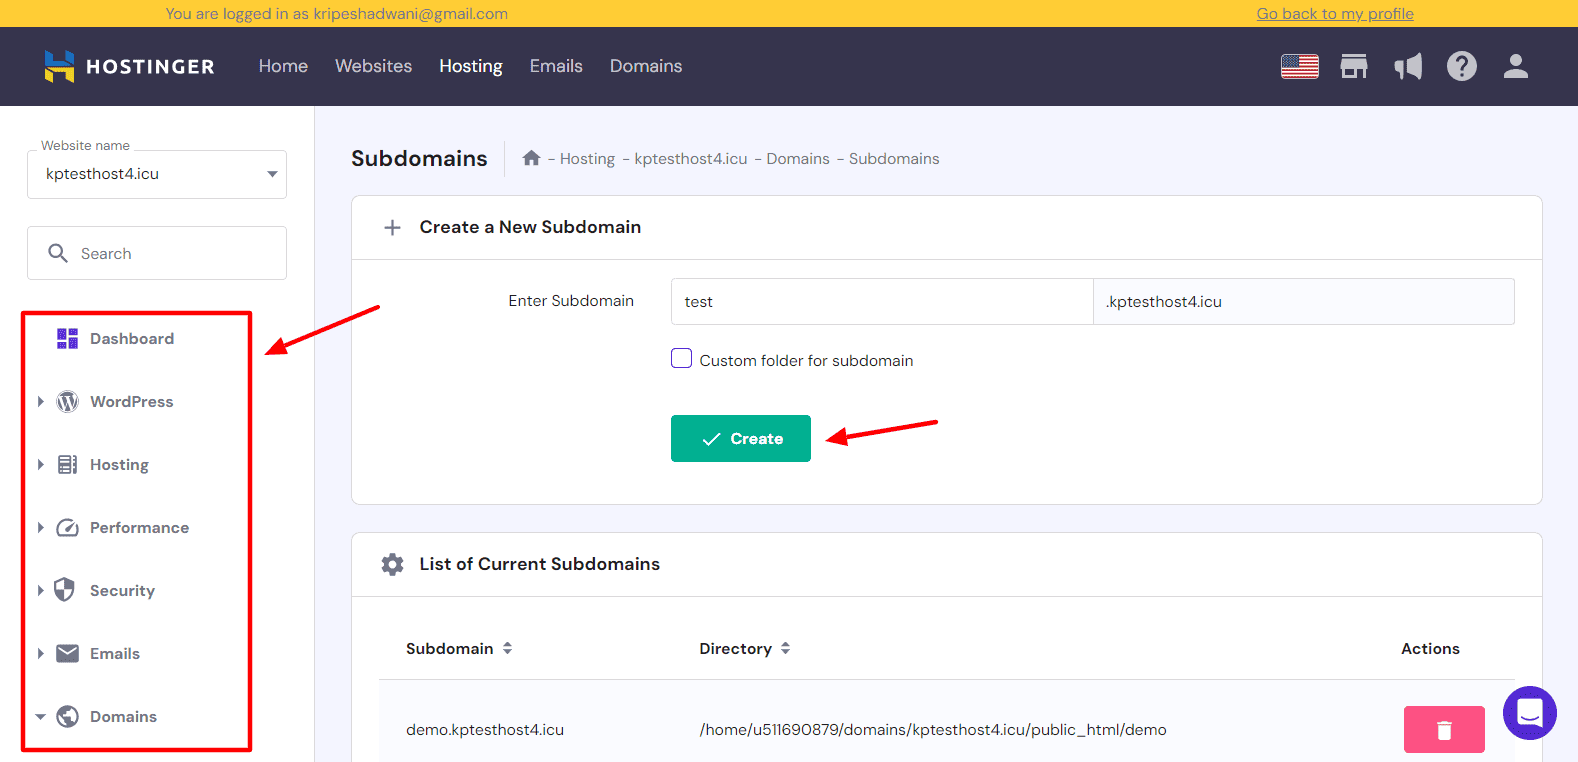Image resolution: width=1578 pixels, height=762 pixels.
Task: Open the Emails top menu
Action: click(x=556, y=66)
